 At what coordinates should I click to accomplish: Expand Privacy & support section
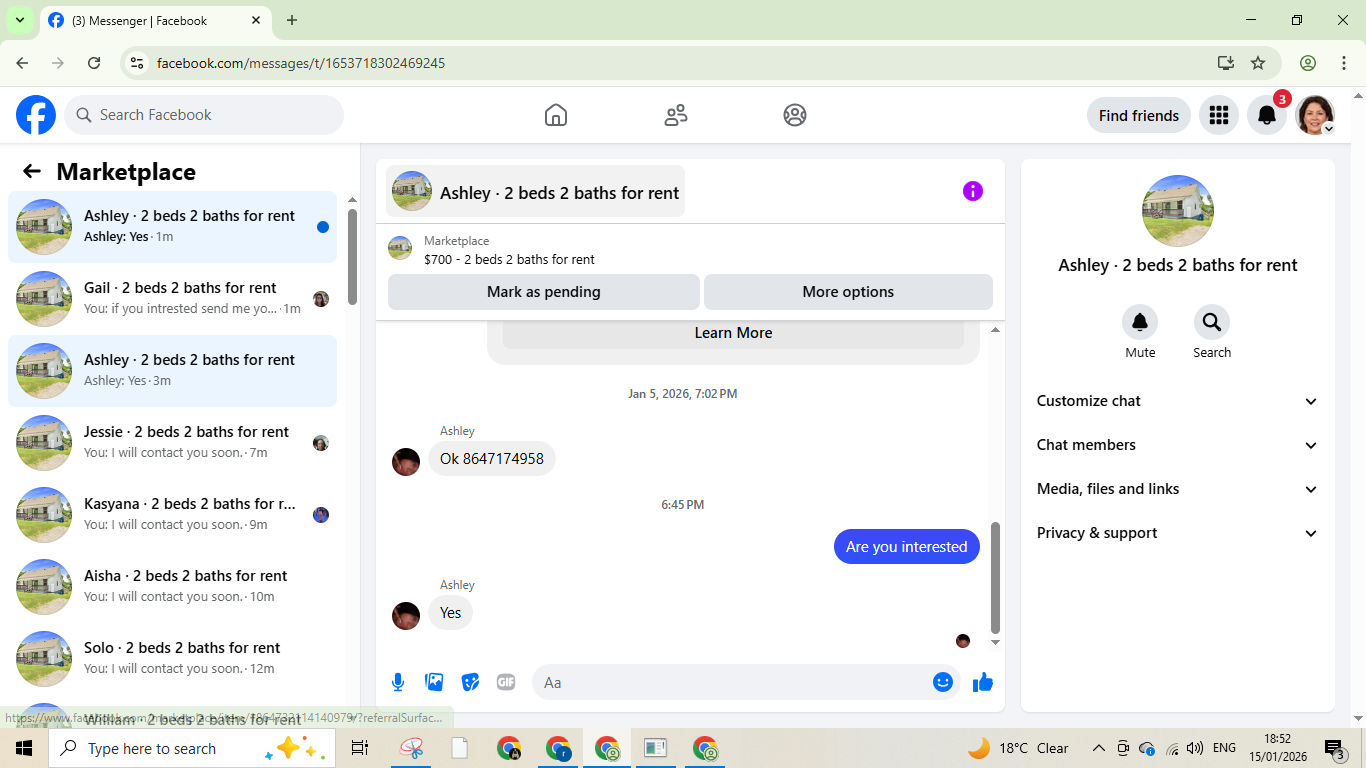pyautogui.click(x=1178, y=533)
